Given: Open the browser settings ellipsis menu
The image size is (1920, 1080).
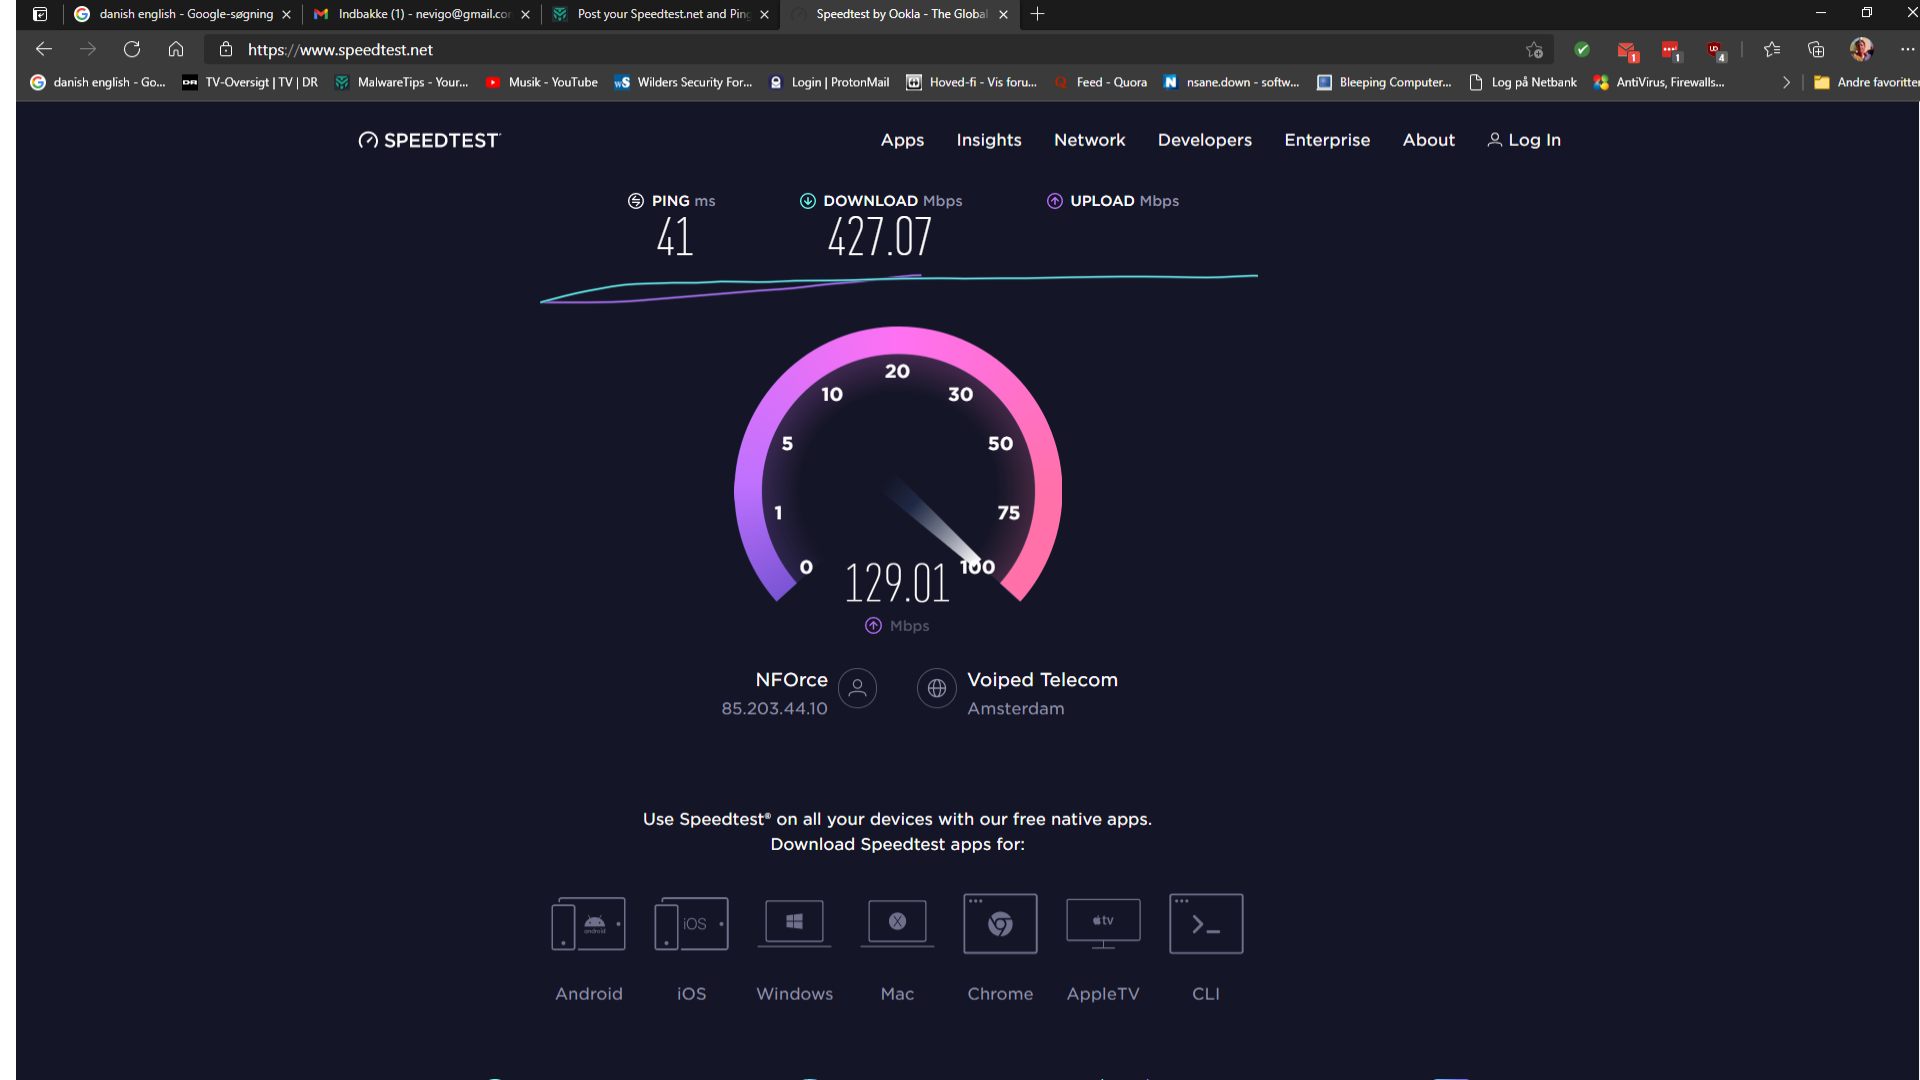Looking at the screenshot, I should coord(1907,49).
